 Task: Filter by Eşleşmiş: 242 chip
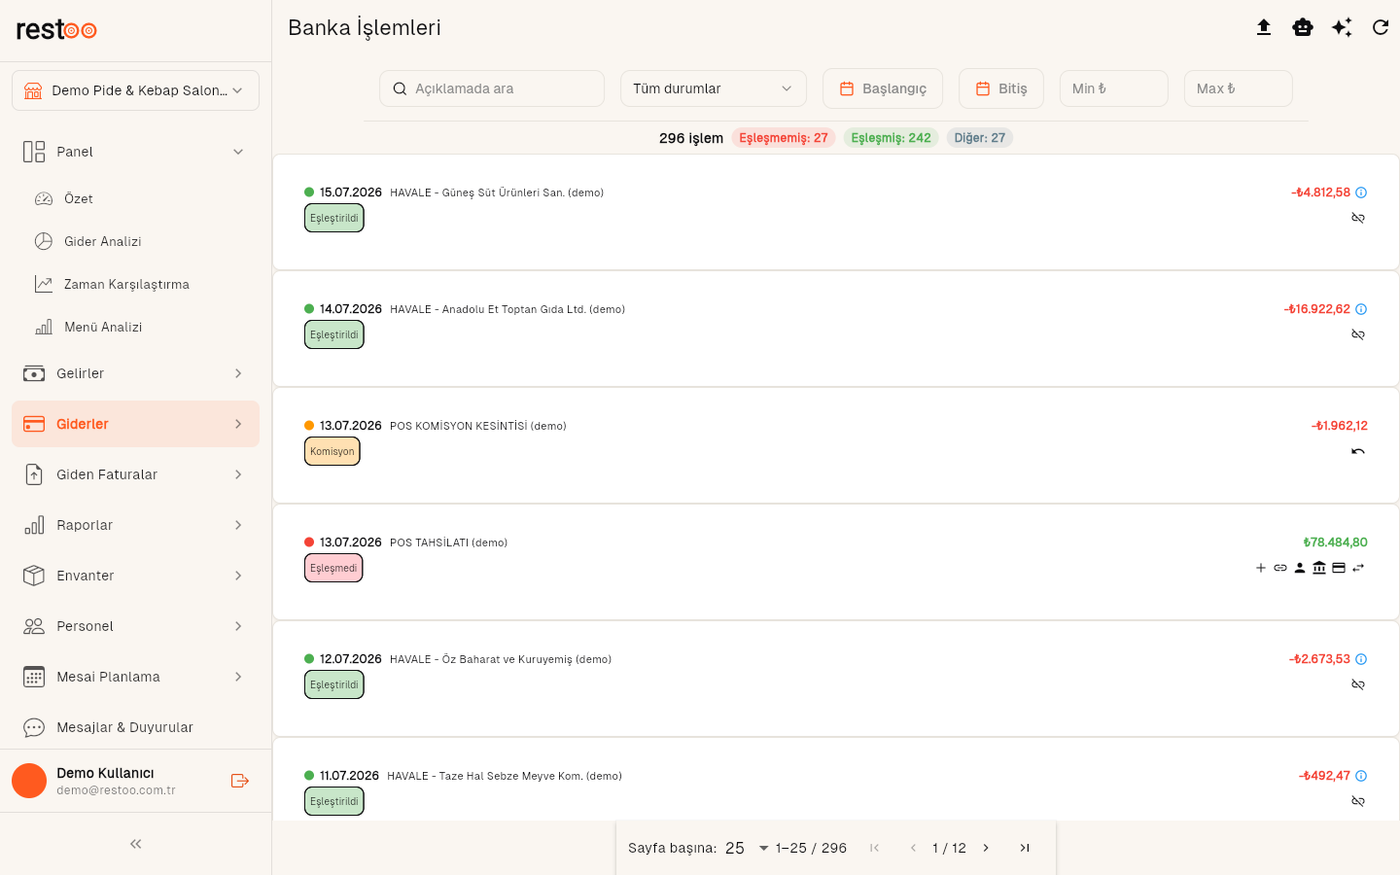tap(890, 138)
